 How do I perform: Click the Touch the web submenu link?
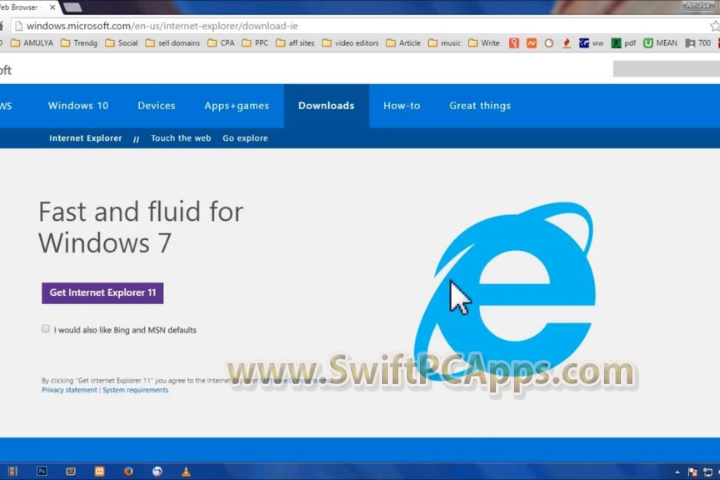[x=181, y=138]
